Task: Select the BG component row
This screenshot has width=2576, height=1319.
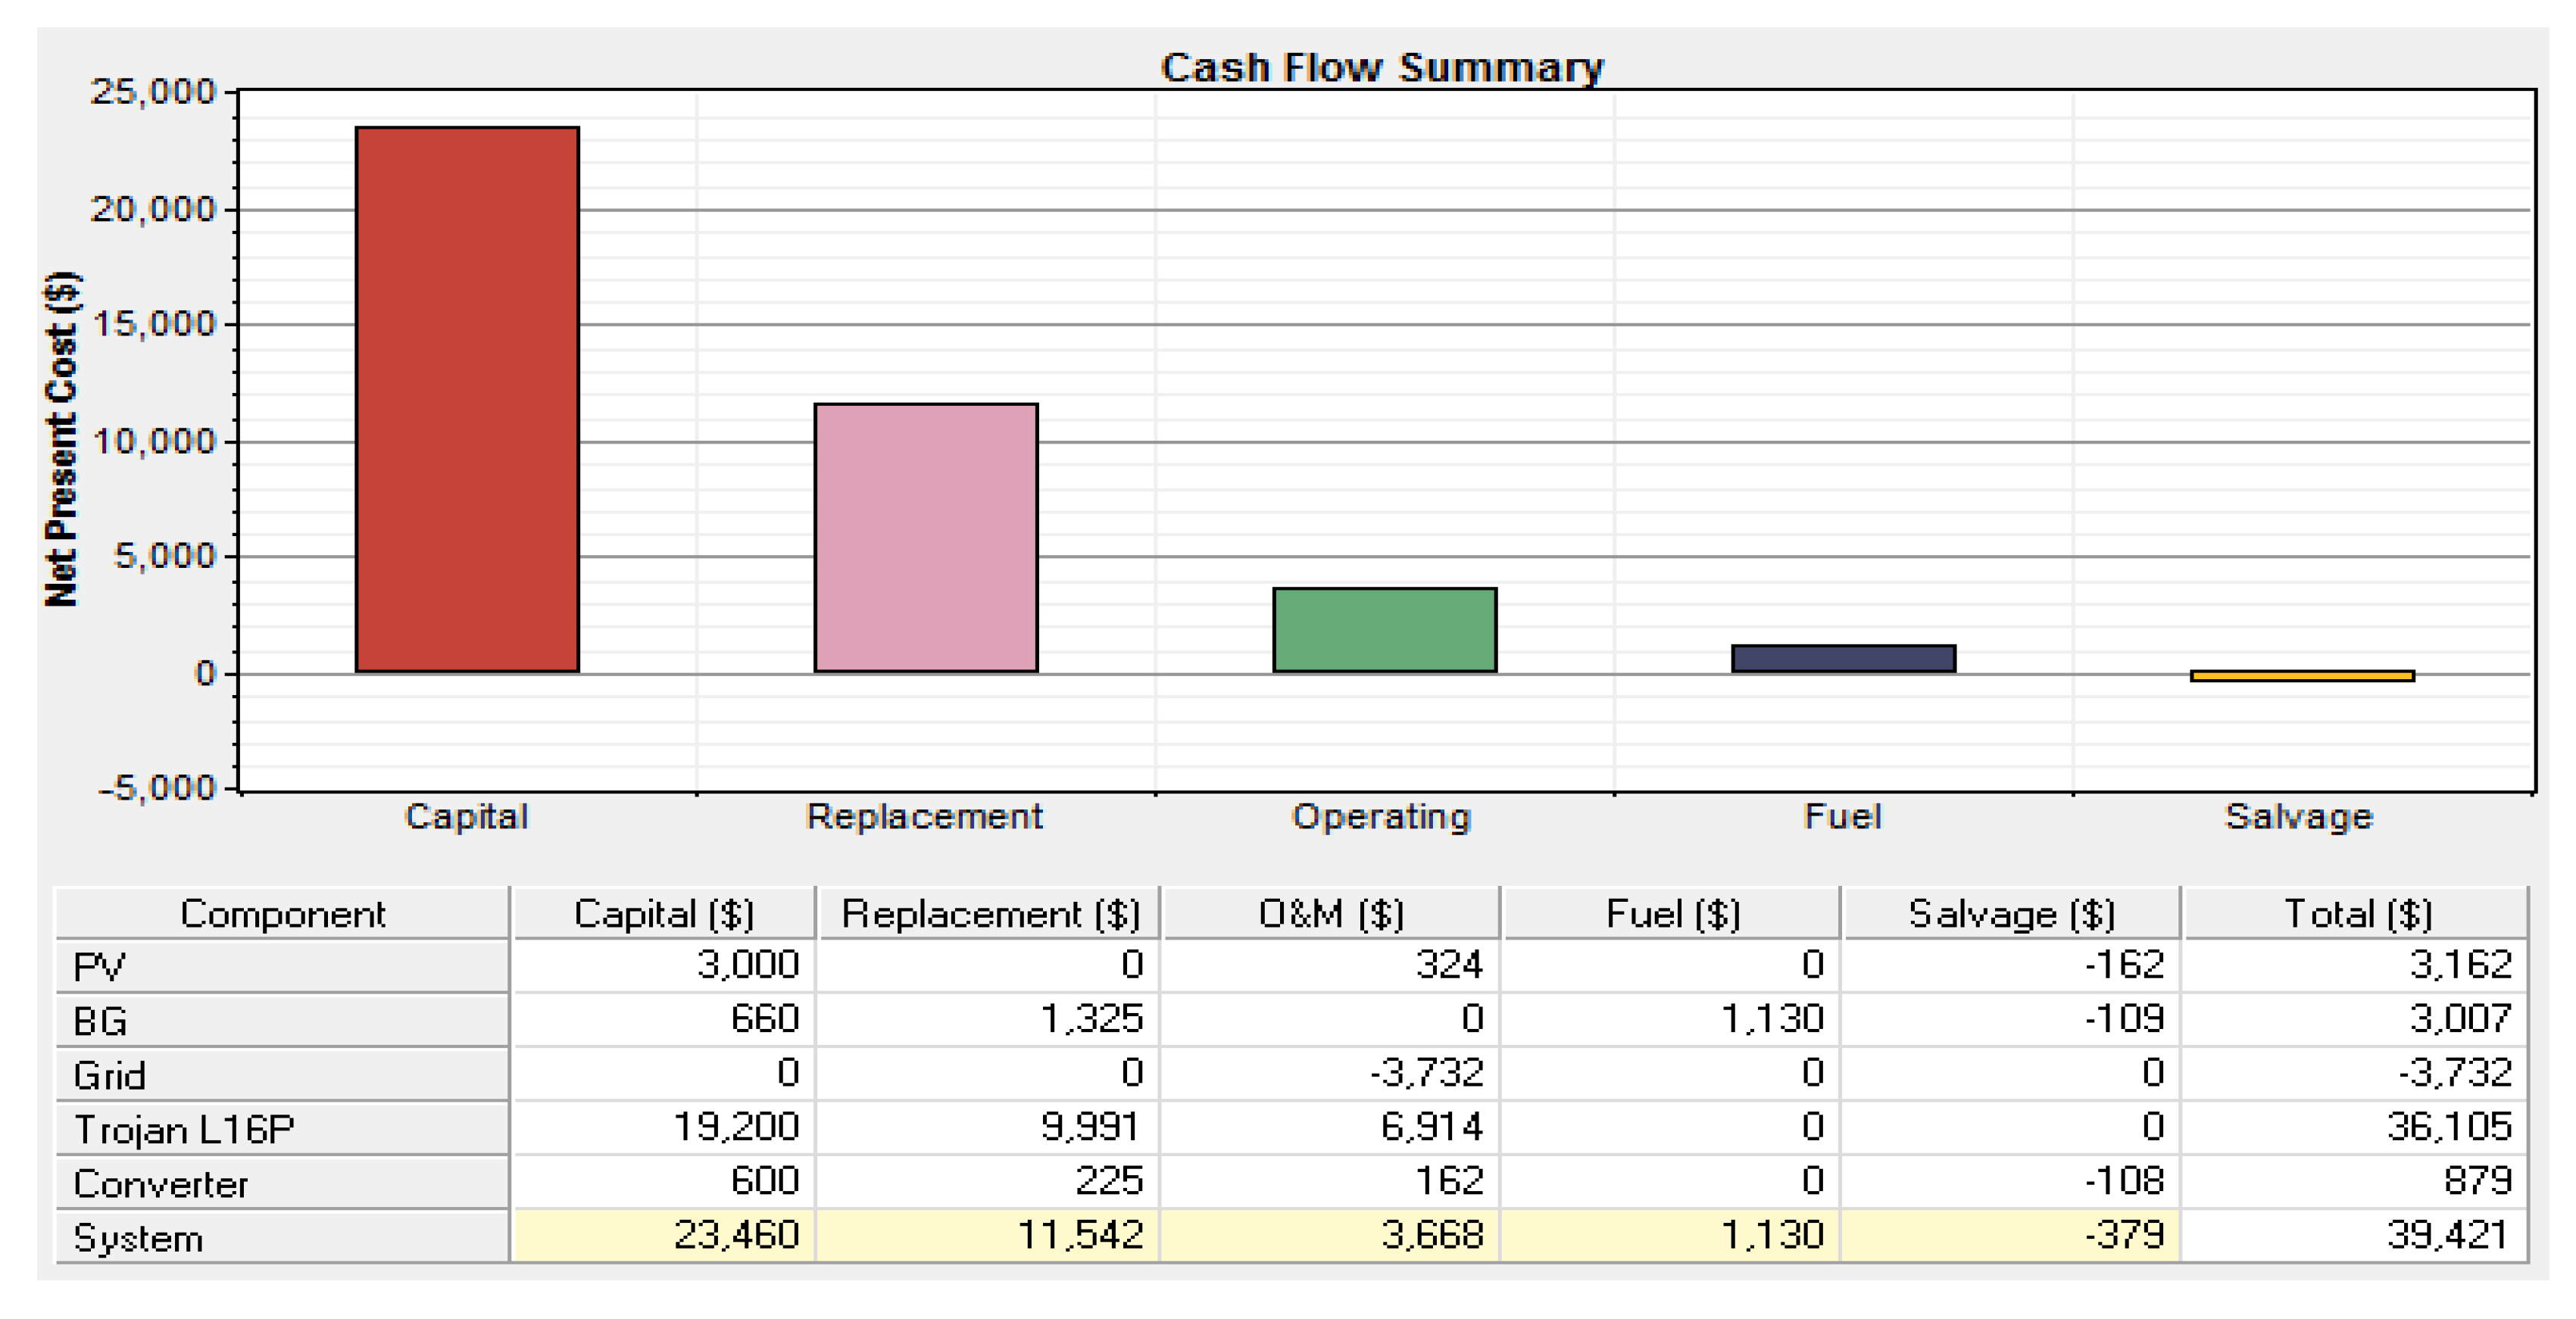Action: click(282, 1021)
